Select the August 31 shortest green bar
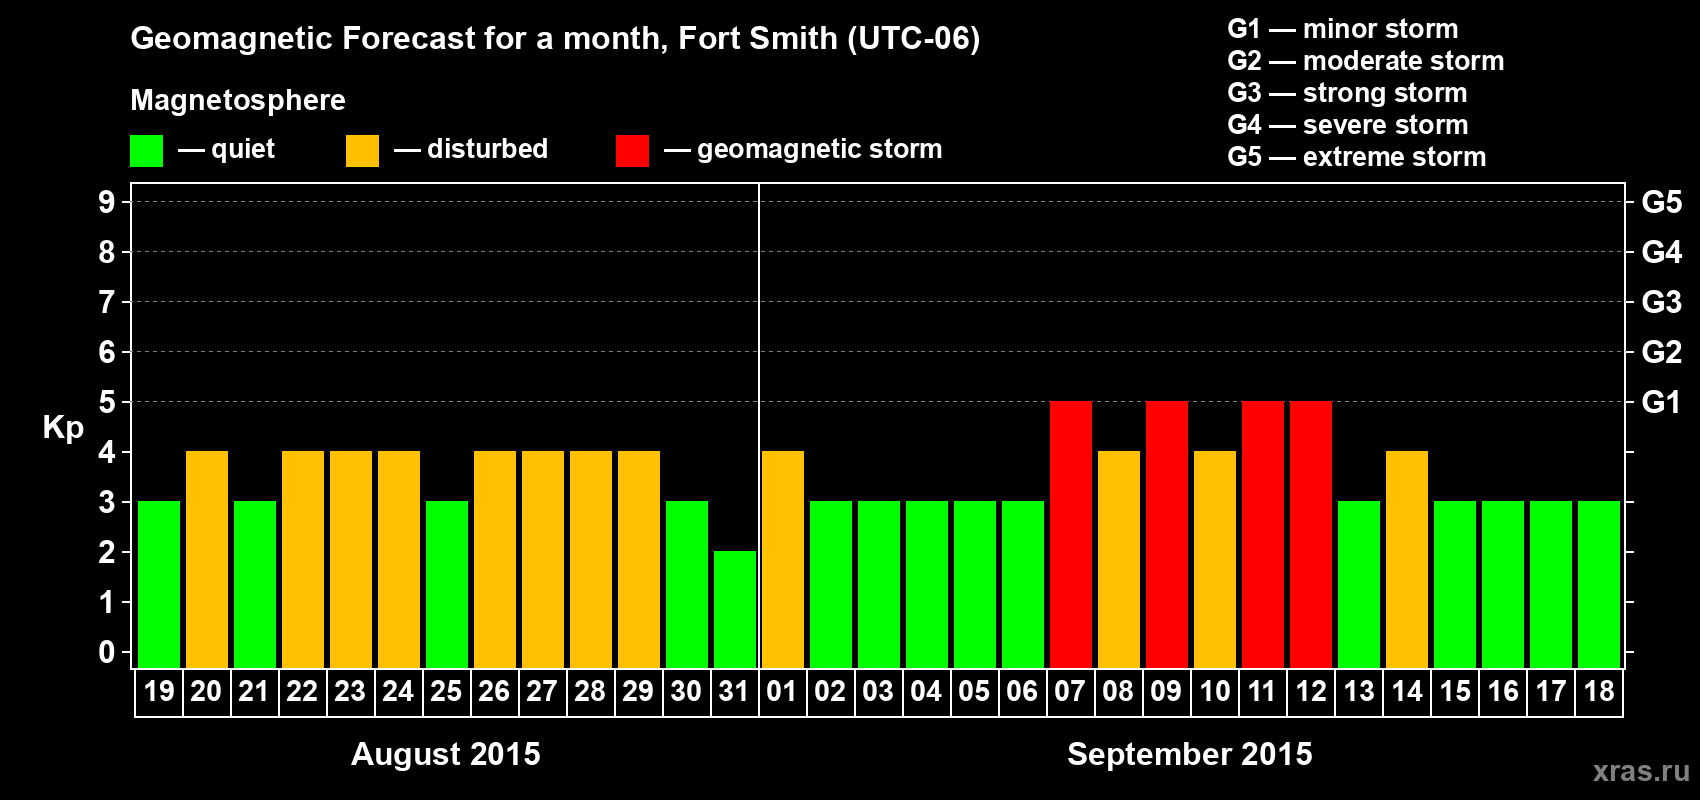Screen dimensions: 1700x800 coord(735,609)
